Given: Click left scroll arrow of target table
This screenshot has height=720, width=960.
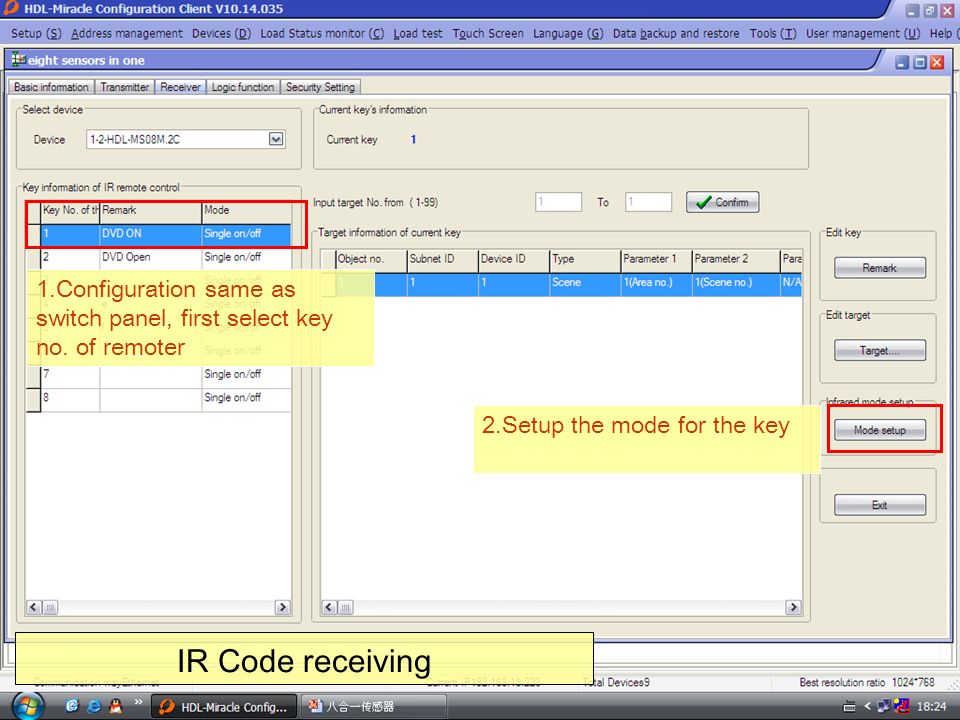Looking at the screenshot, I should [329, 607].
